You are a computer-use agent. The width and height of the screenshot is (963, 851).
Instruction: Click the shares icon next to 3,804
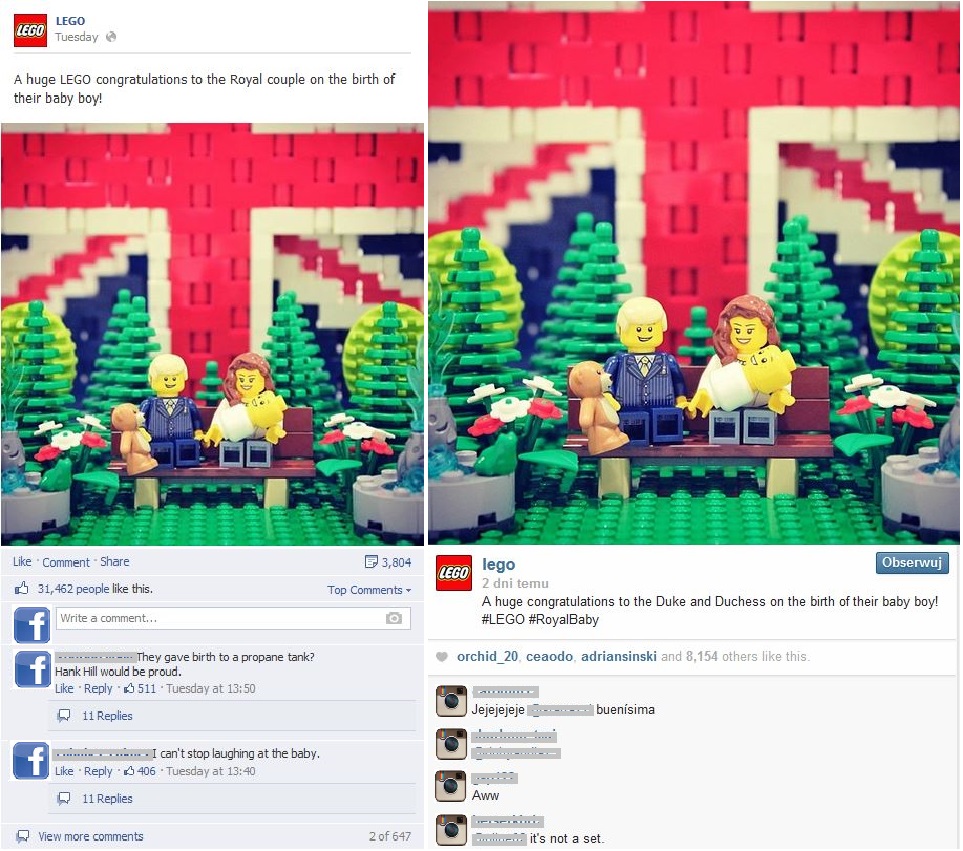coord(371,562)
